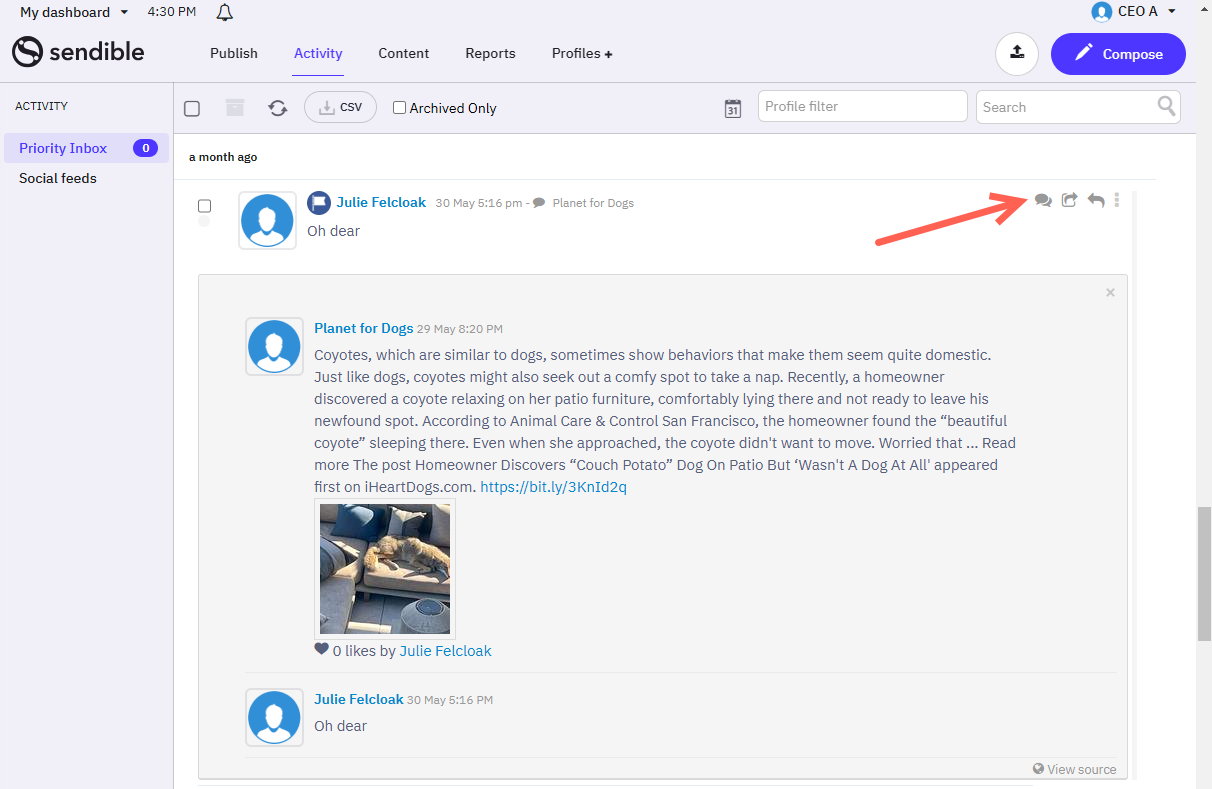Click the page vertical scrollbar
The width and height of the screenshot is (1212, 789).
(1204, 573)
